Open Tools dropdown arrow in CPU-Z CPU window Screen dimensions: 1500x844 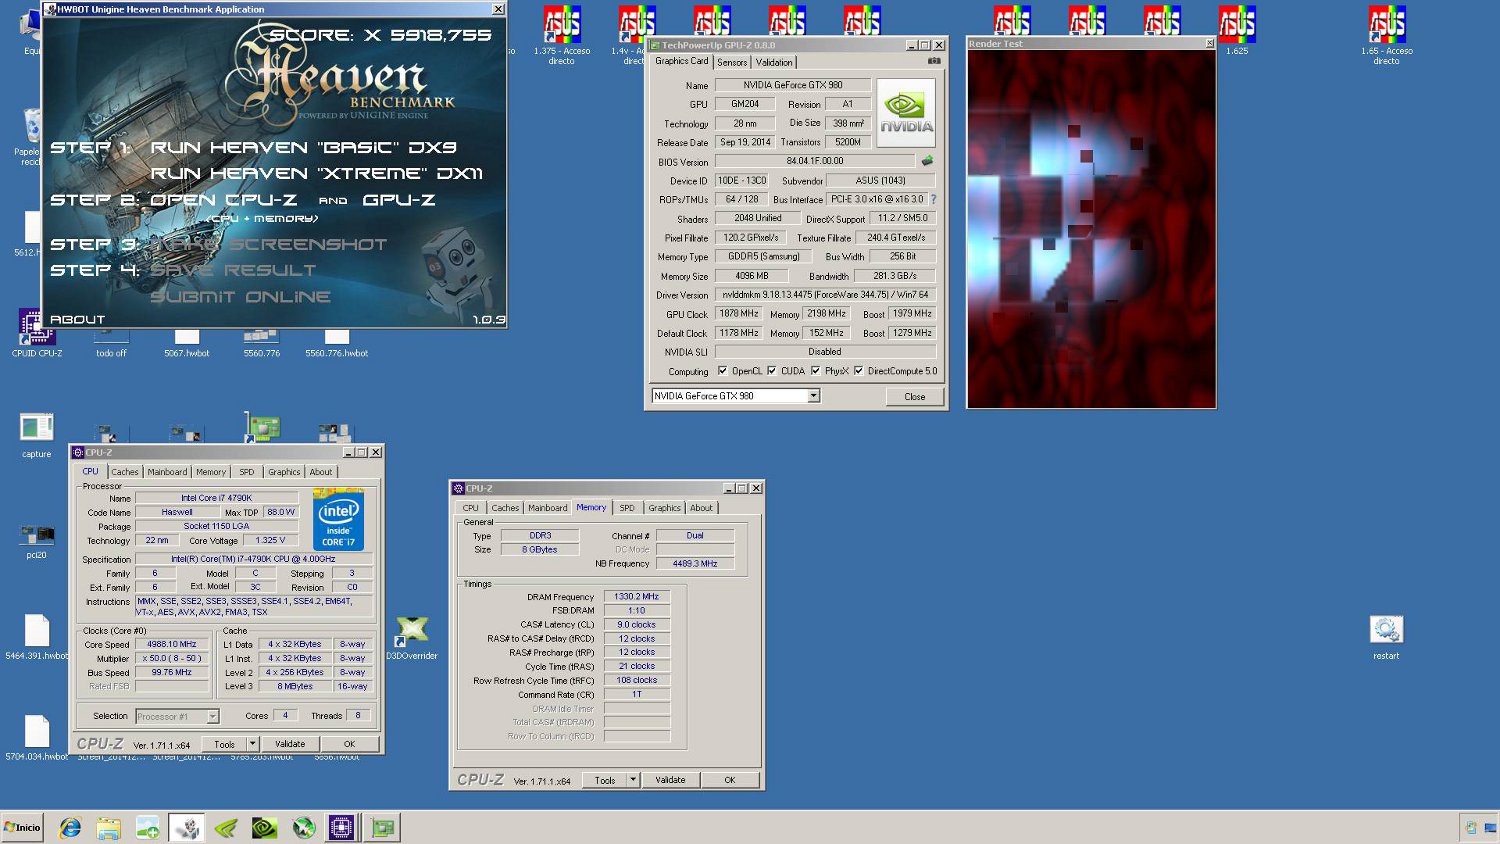pos(252,744)
